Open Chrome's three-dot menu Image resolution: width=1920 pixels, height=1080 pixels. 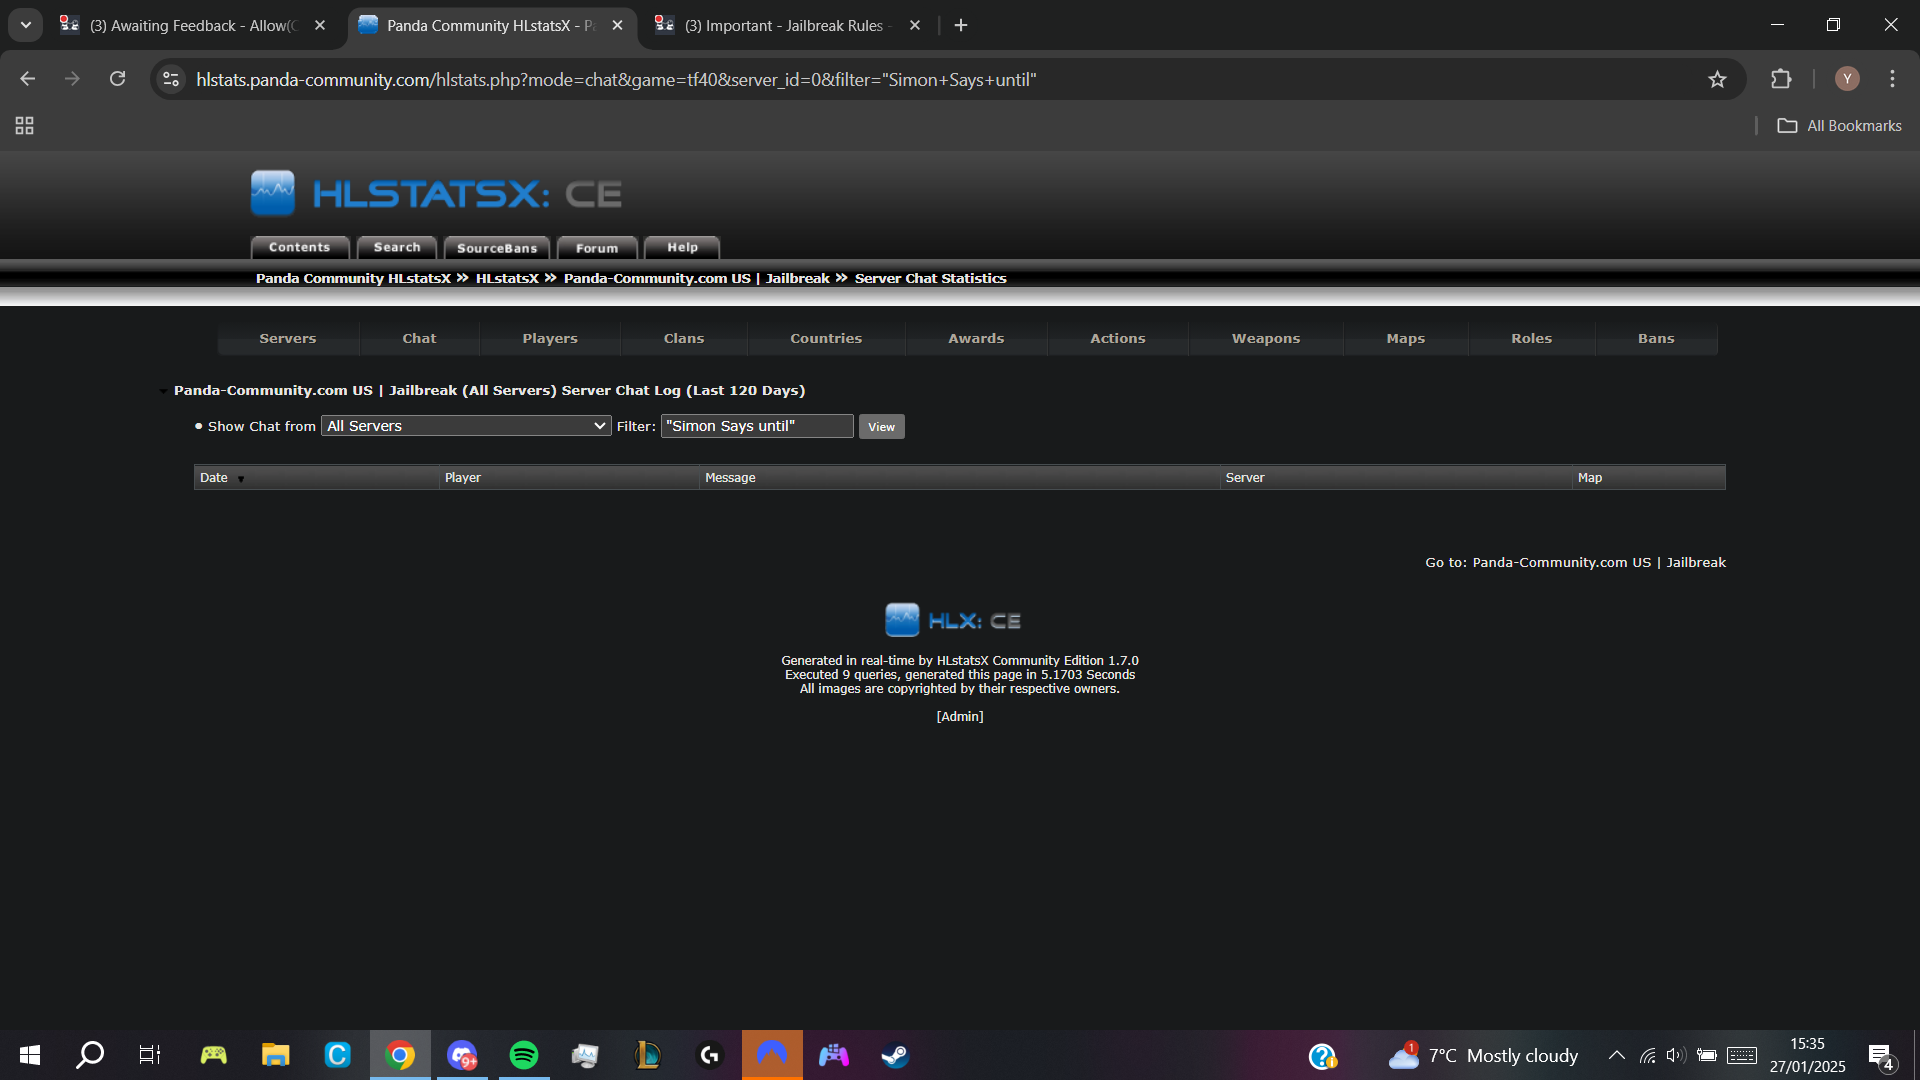coord(1892,79)
